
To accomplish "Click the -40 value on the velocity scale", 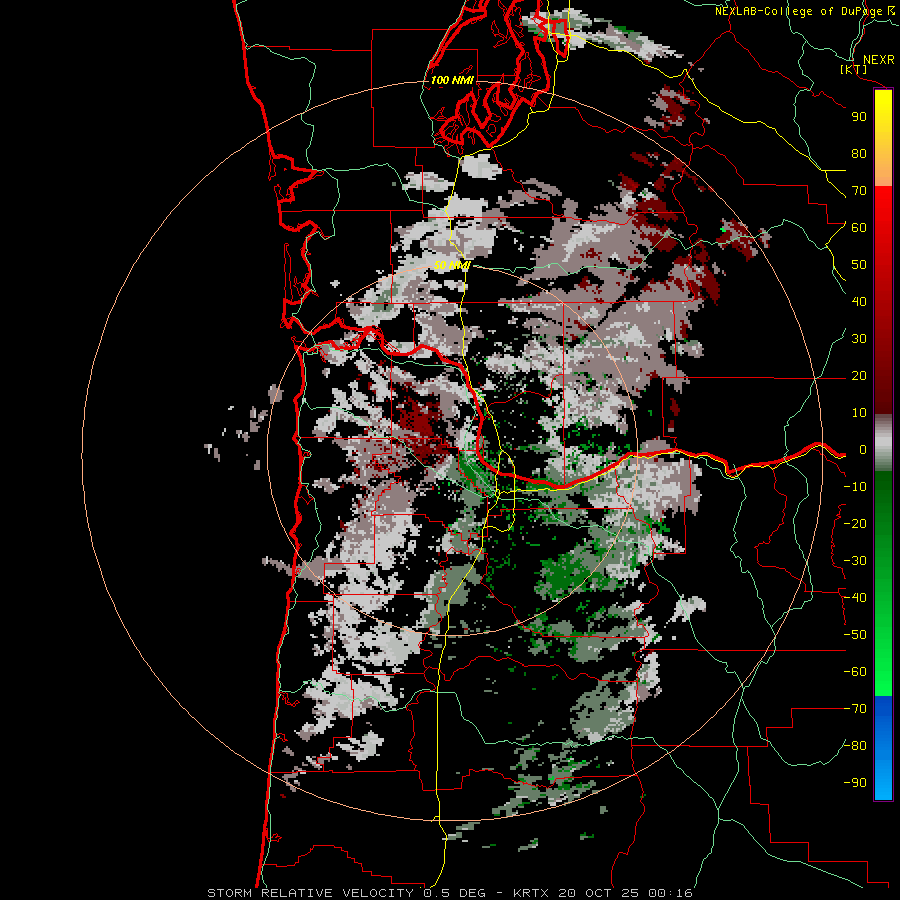I will [855, 598].
